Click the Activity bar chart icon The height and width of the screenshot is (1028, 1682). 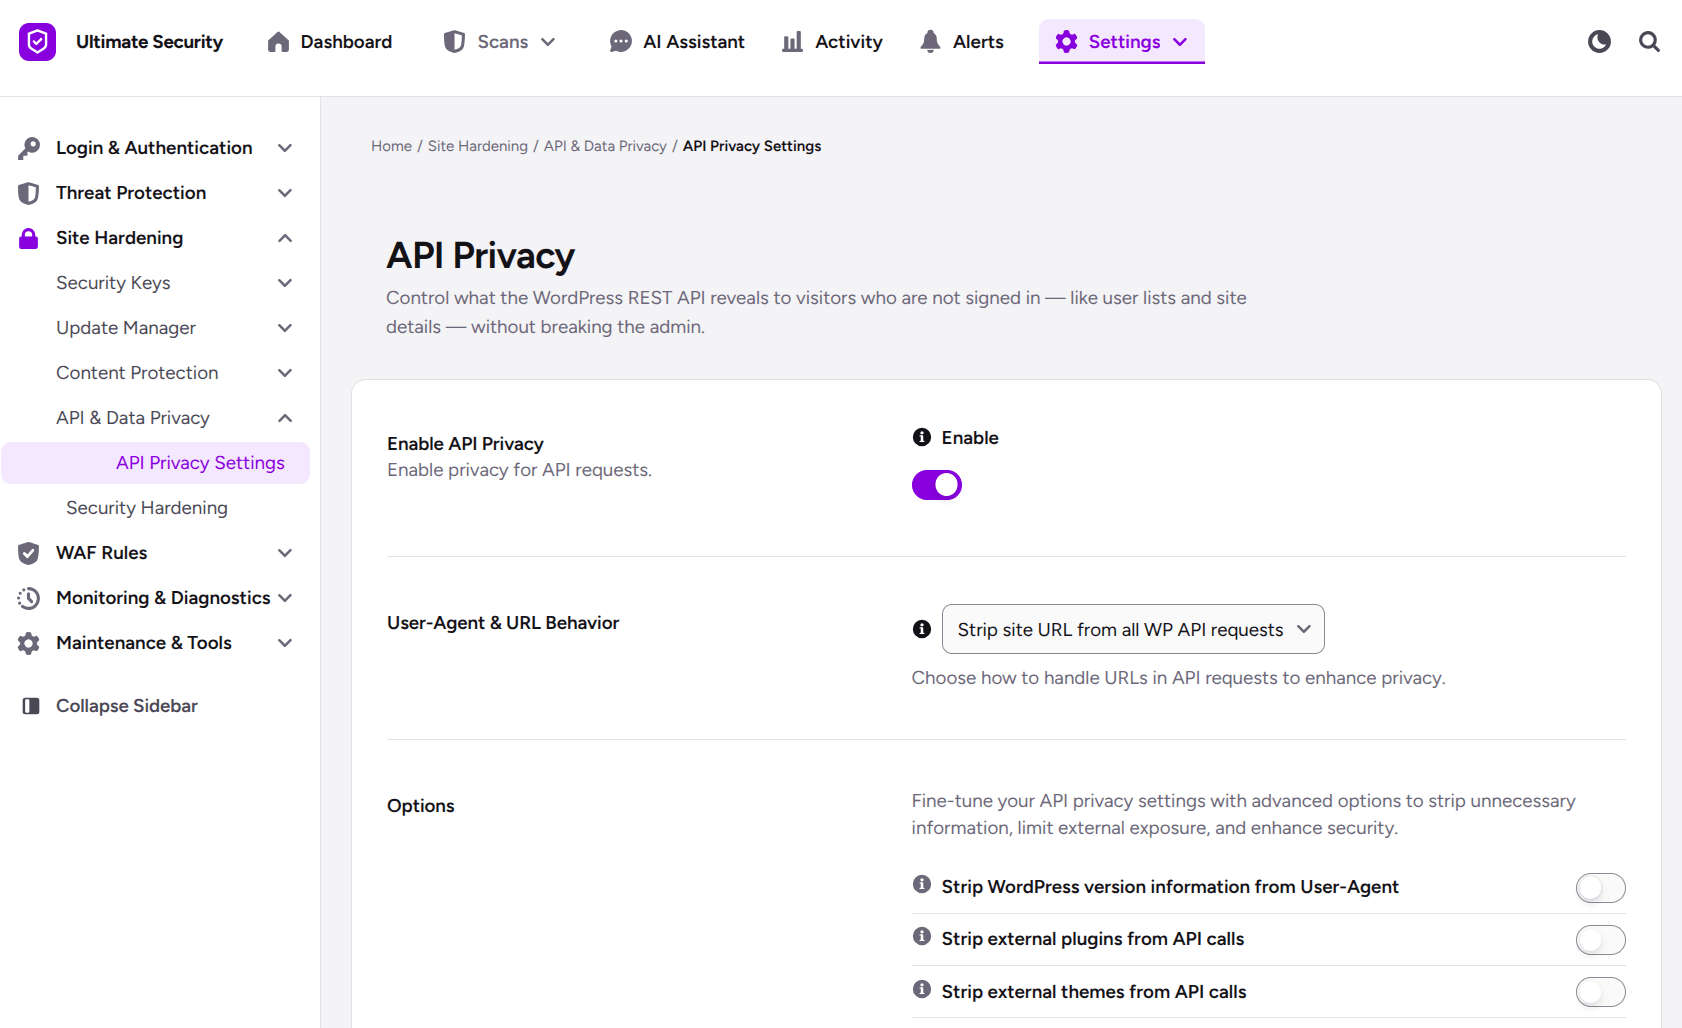pyautogui.click(x=792, y=42)
